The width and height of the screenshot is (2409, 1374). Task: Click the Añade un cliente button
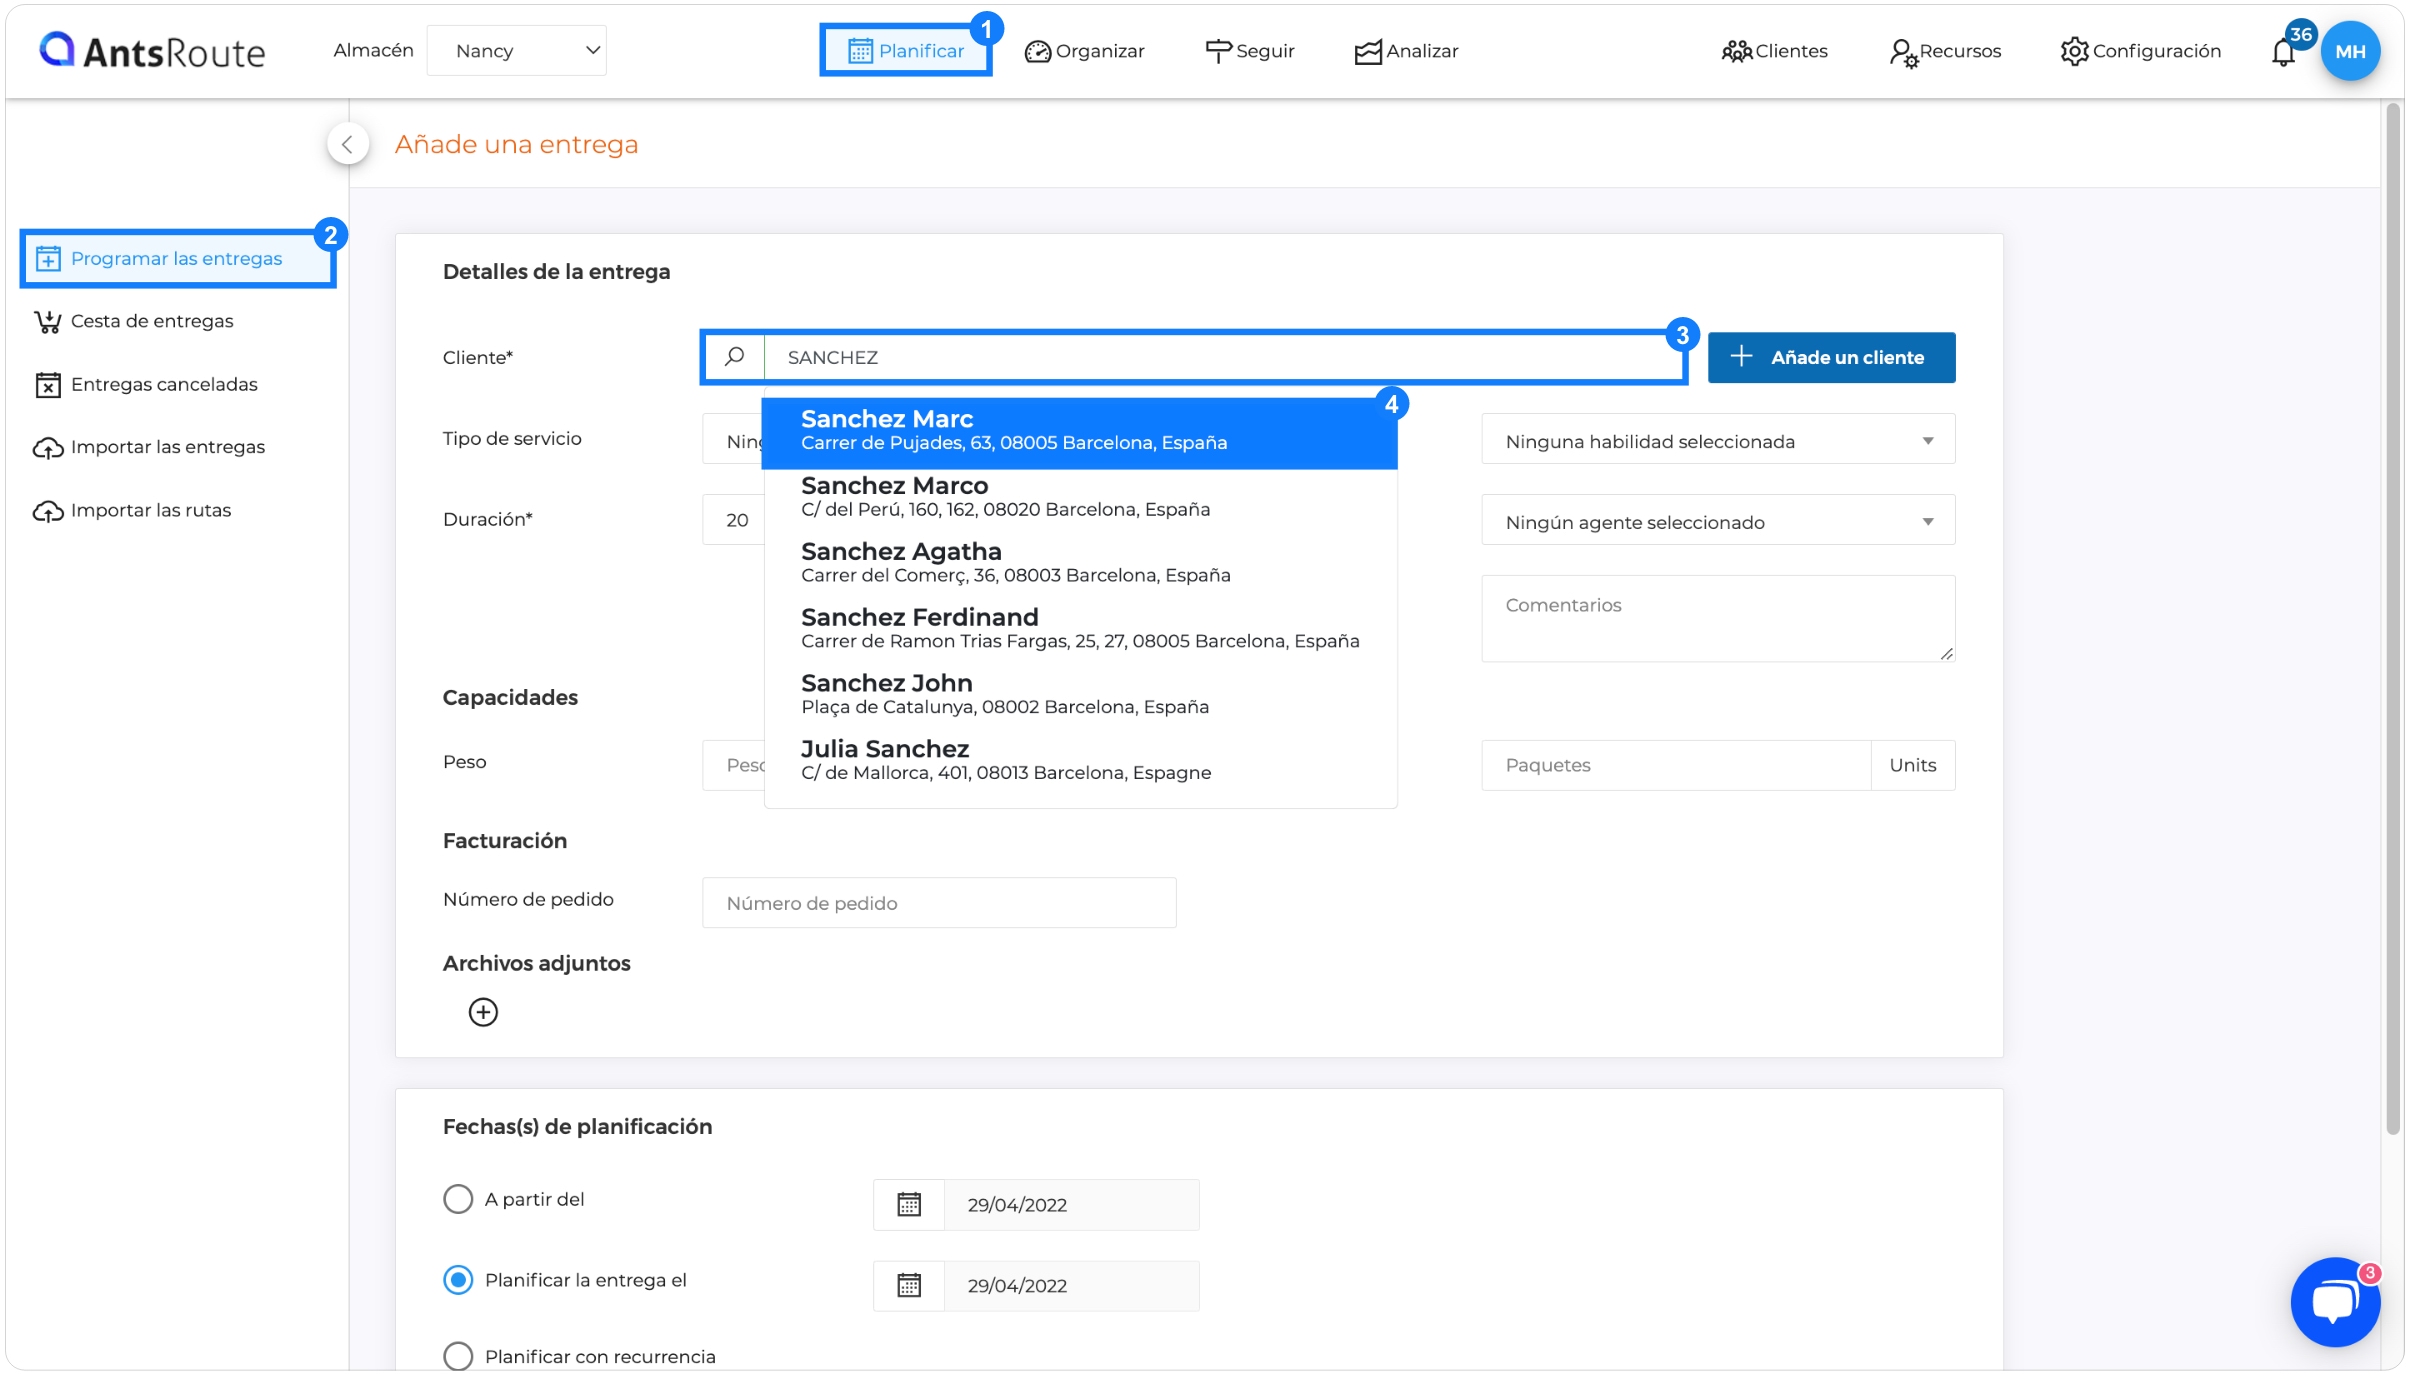[1831, 357]
